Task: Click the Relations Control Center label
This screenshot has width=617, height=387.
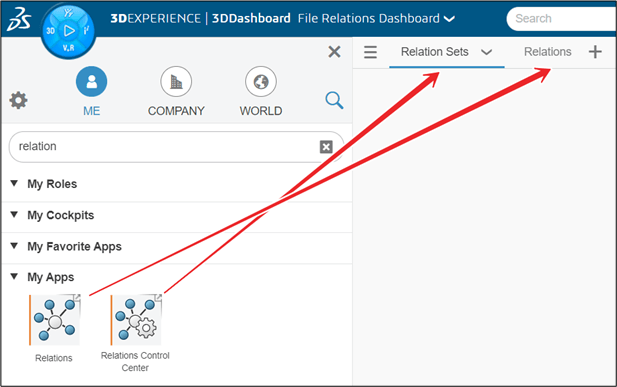Action: tap(135, 361)
